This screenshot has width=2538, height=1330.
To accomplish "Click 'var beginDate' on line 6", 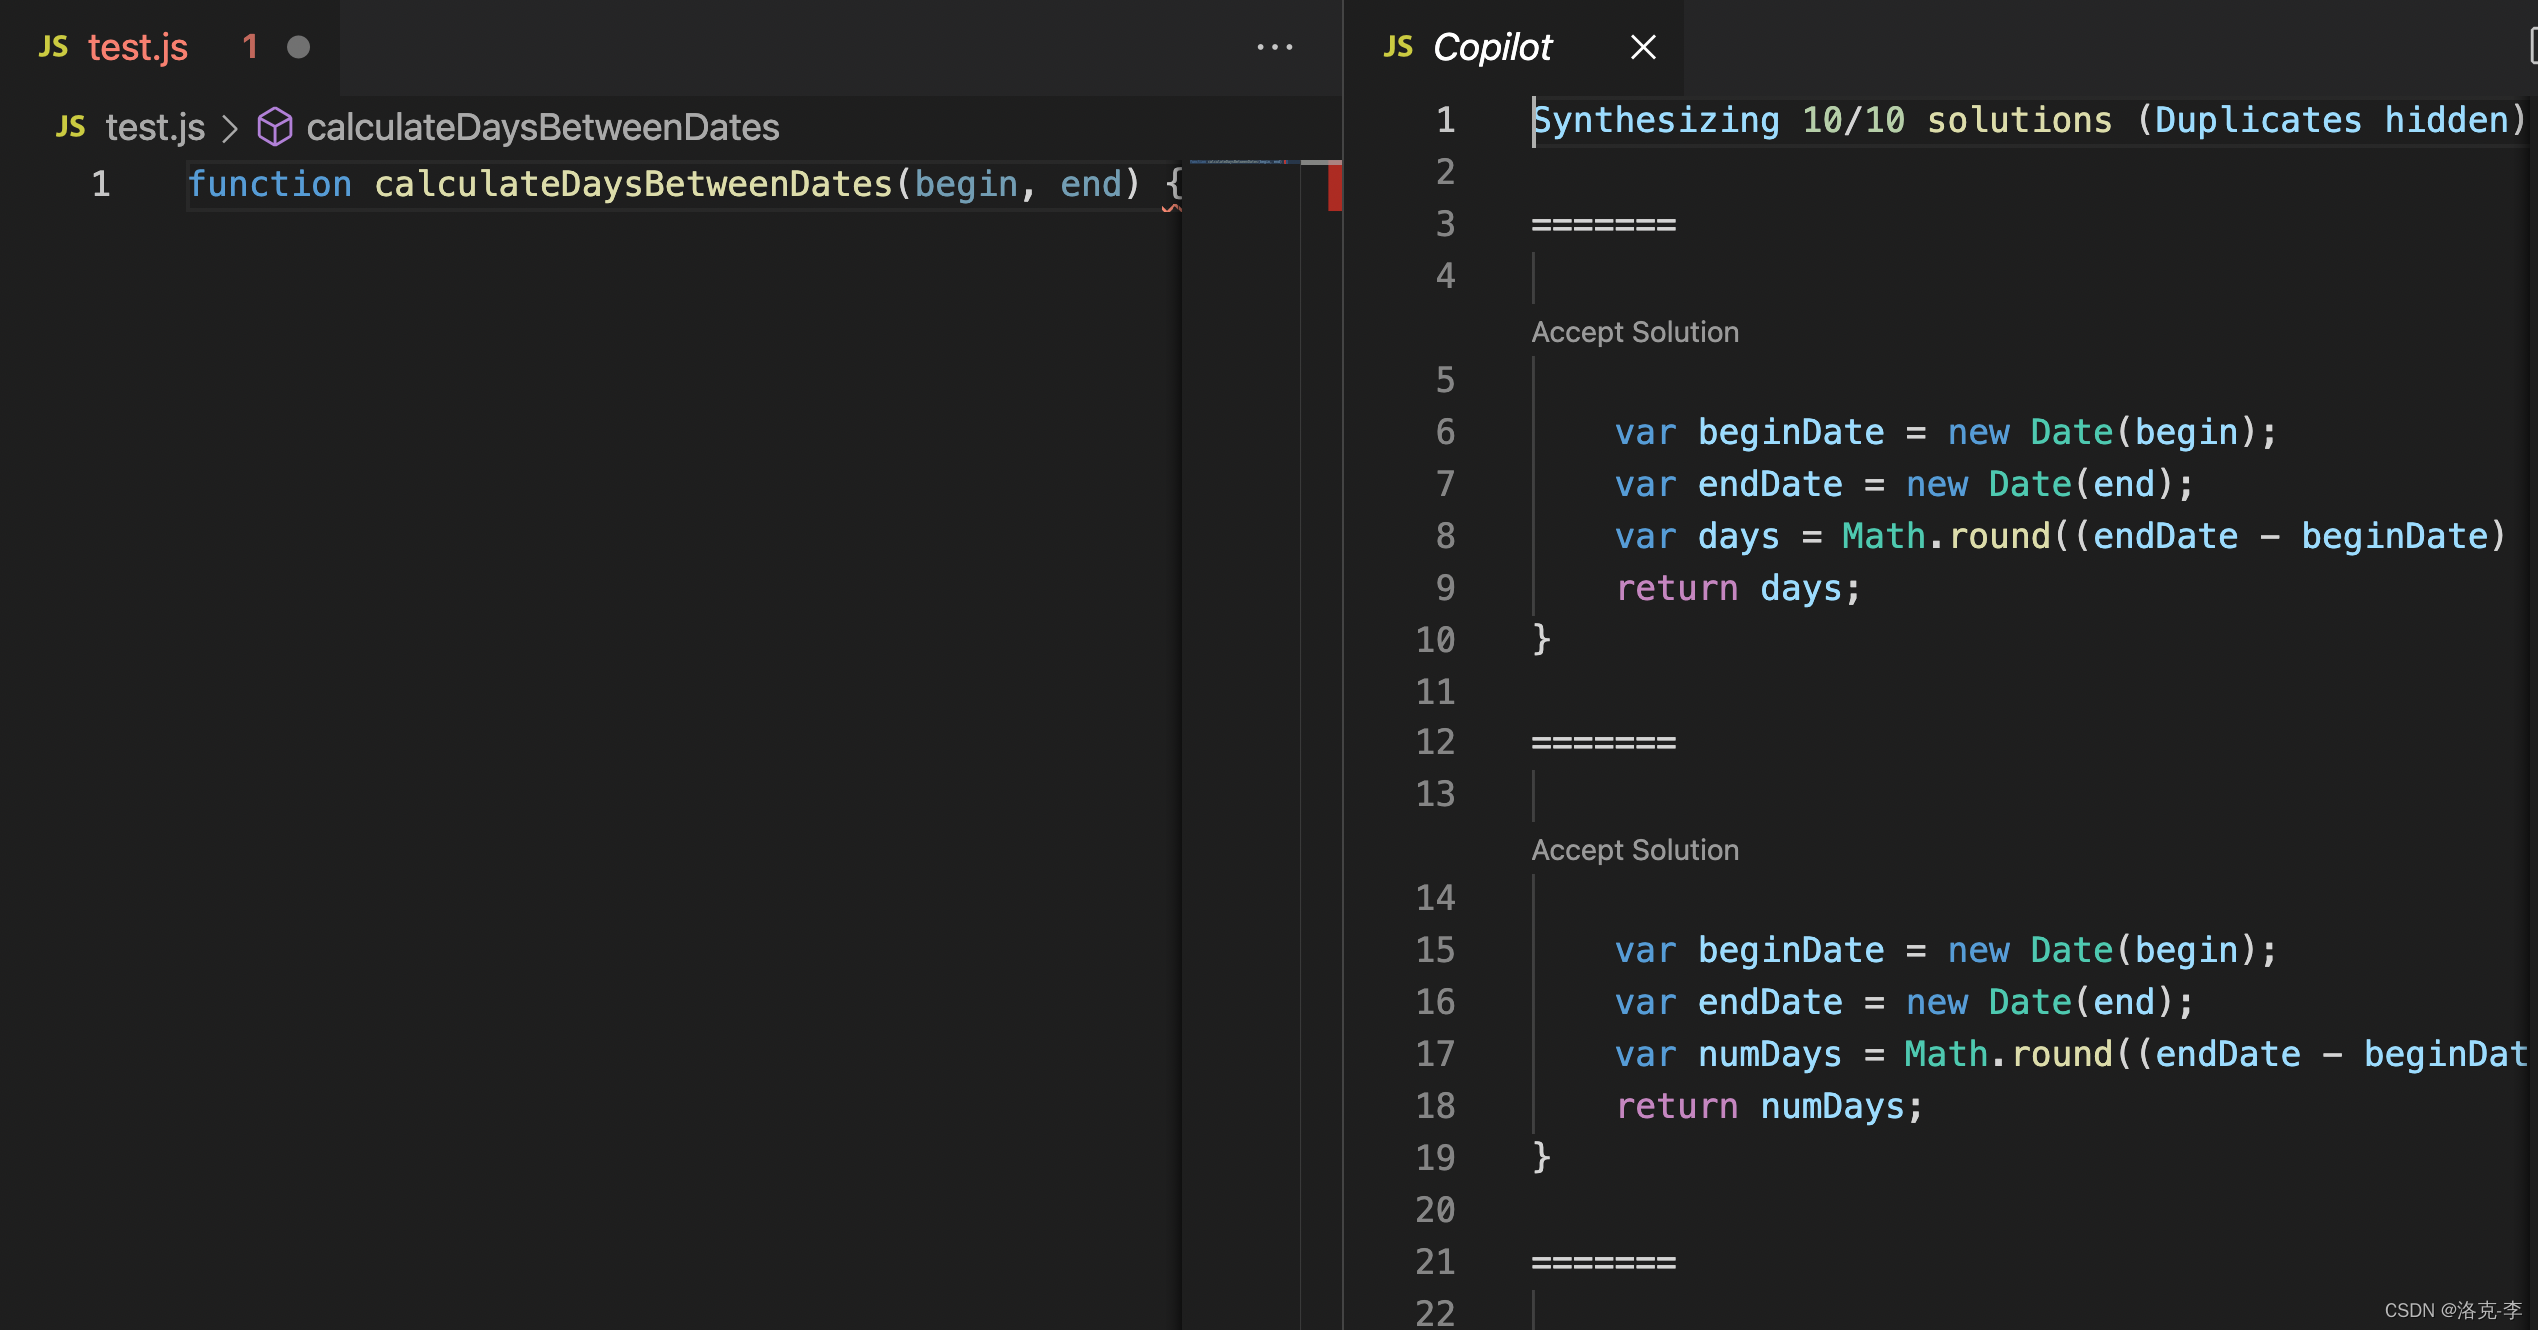I will (x=1749, y=432).
